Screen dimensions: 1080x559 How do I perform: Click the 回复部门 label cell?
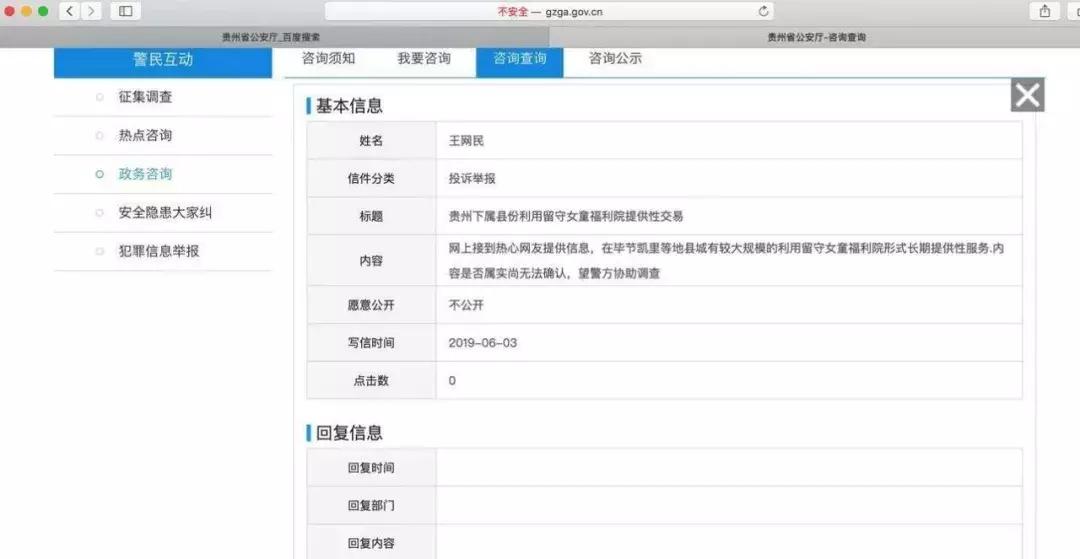[x=371, y=505]
